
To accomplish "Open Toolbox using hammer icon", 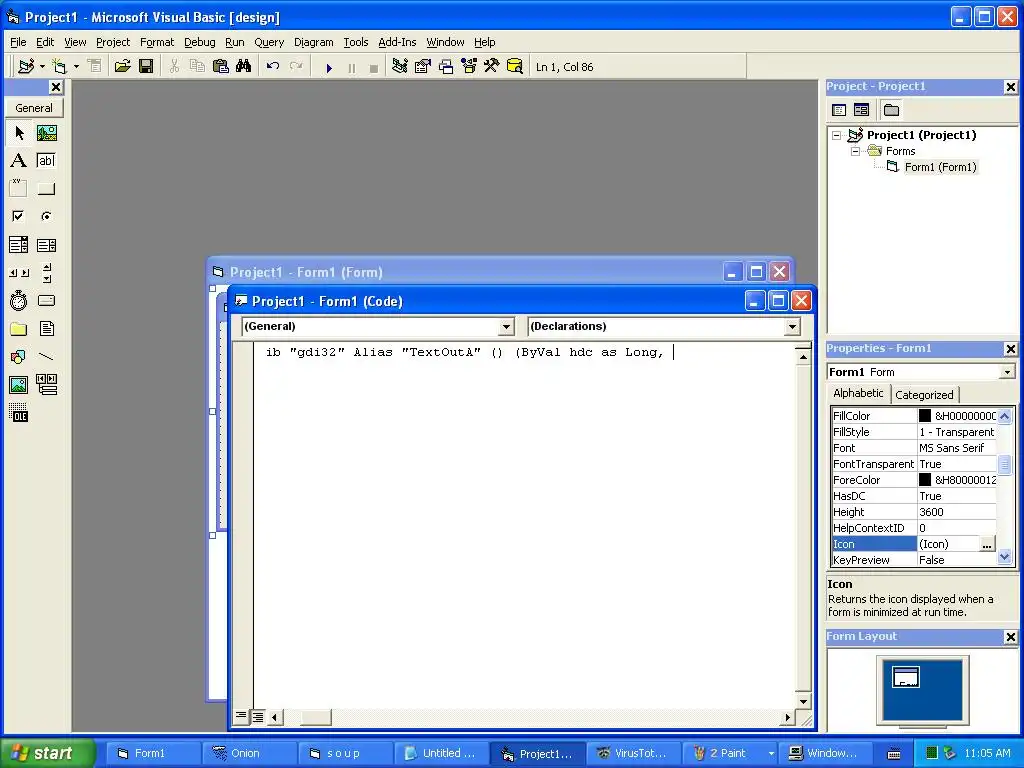I will coord(491,67).
